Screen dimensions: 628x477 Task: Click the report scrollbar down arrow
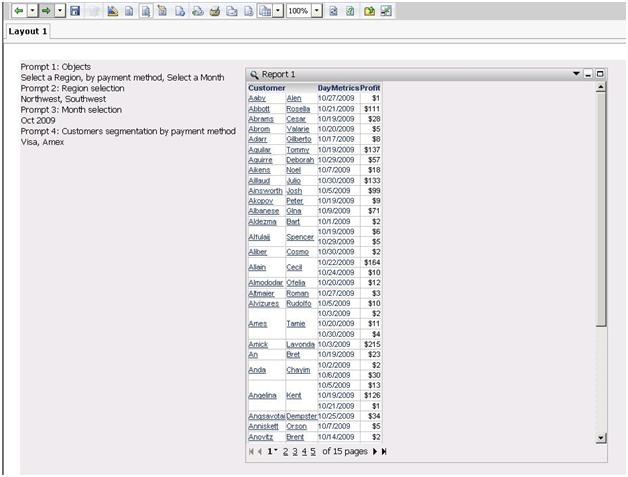(x=600, y=437)
